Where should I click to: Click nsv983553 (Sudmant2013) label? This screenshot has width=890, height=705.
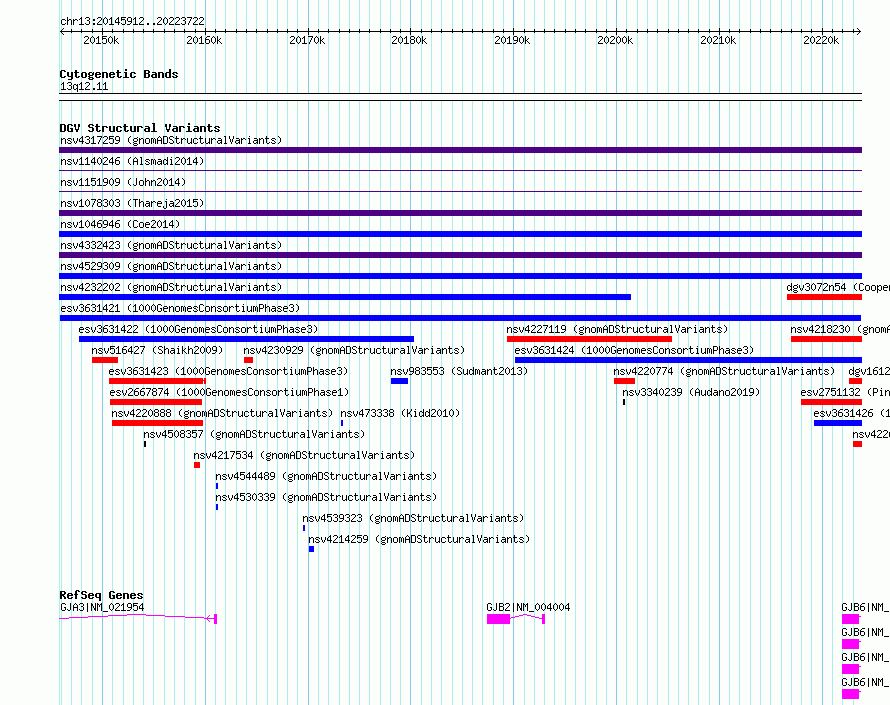pyautogui.click(x=459, y=371)
